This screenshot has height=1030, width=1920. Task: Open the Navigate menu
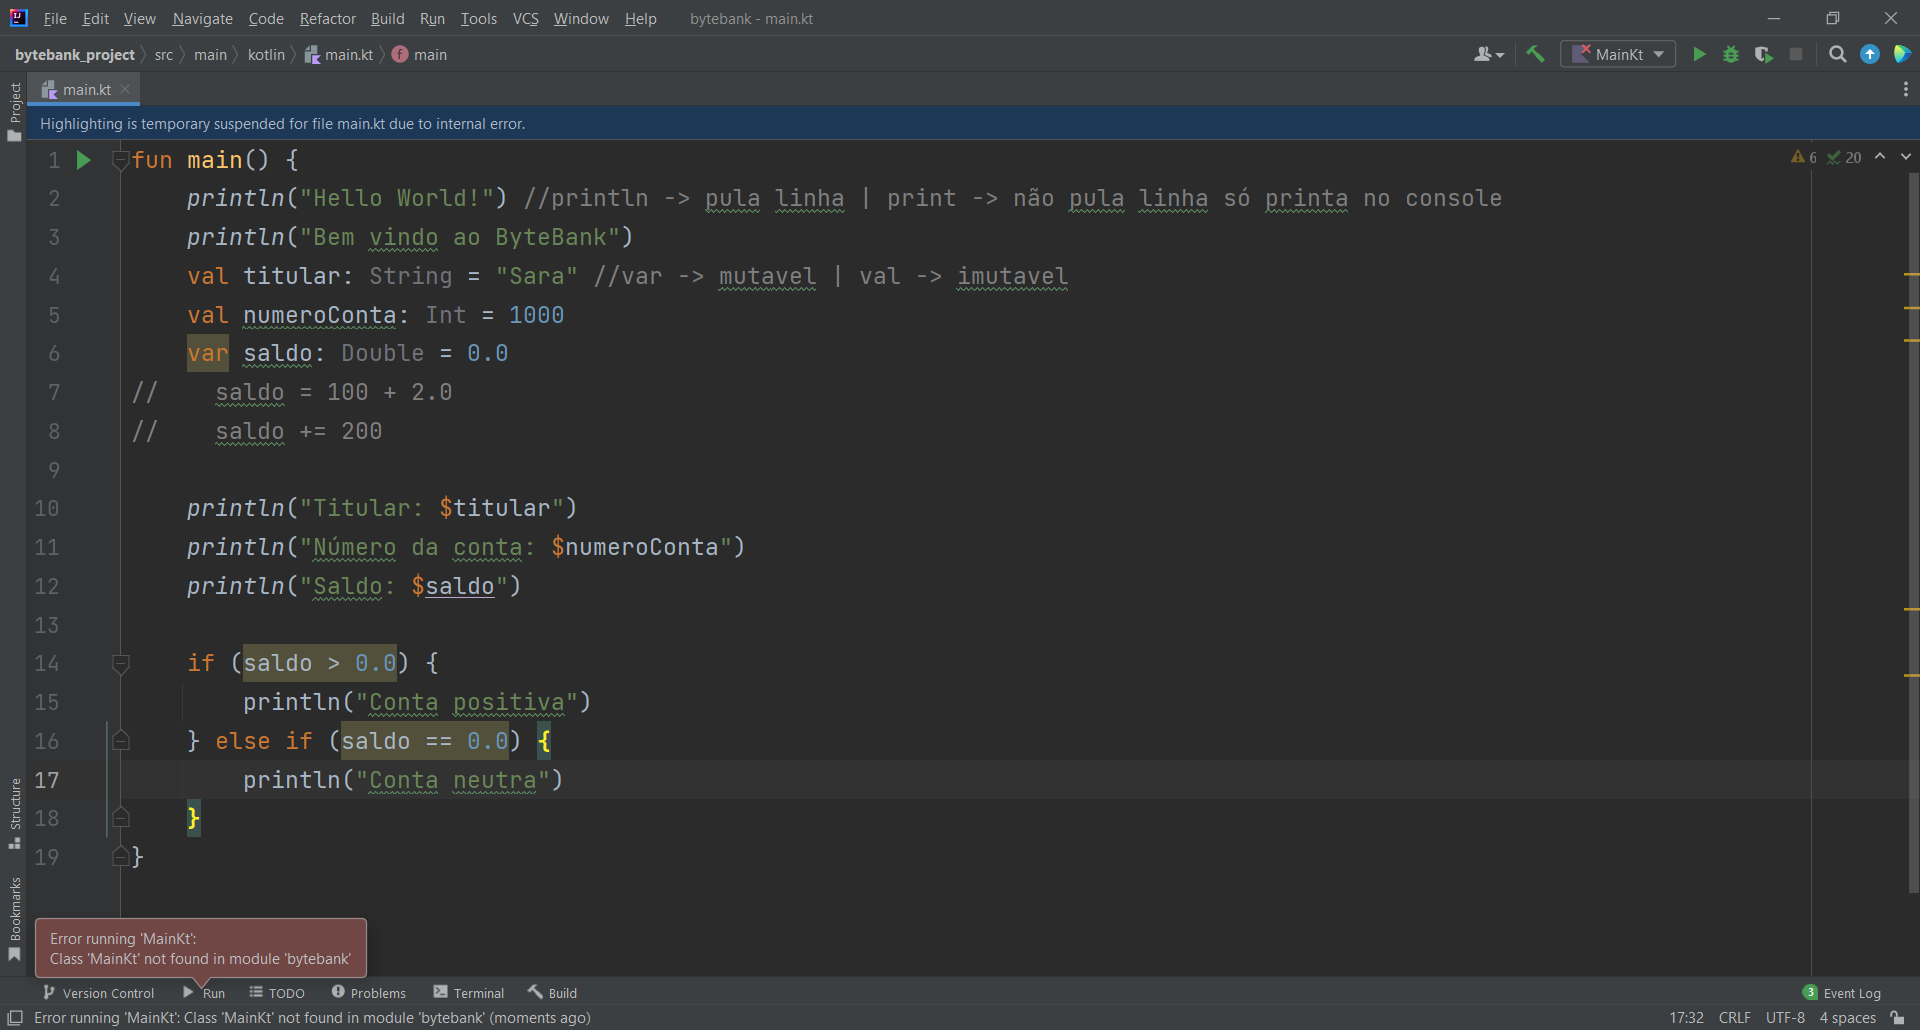tap(202, 19)
